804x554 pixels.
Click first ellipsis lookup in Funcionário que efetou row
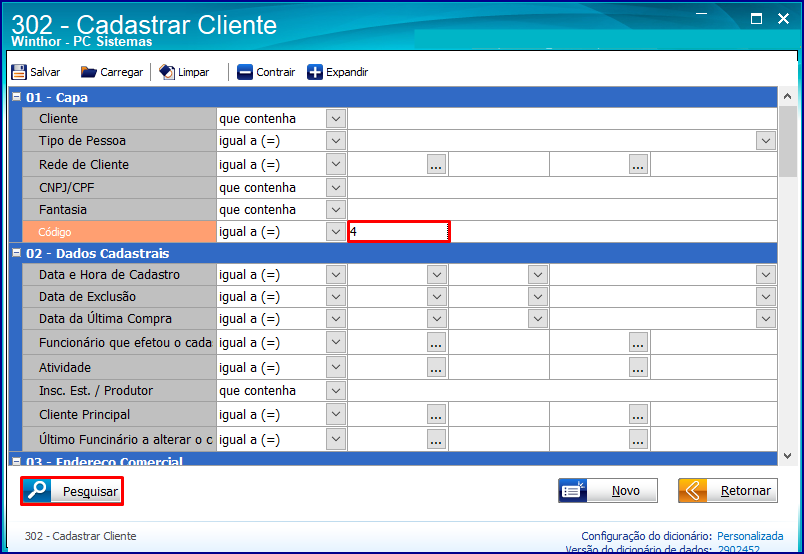tap(436, 342)
